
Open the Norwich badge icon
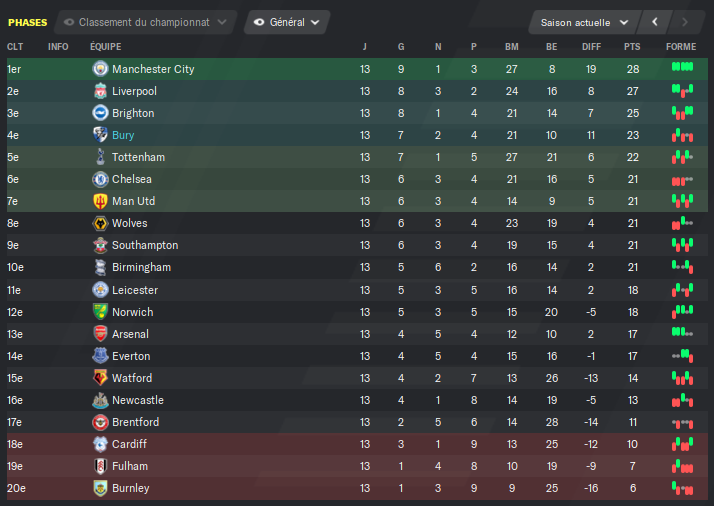pyautogui.click(x=100, y=312)
